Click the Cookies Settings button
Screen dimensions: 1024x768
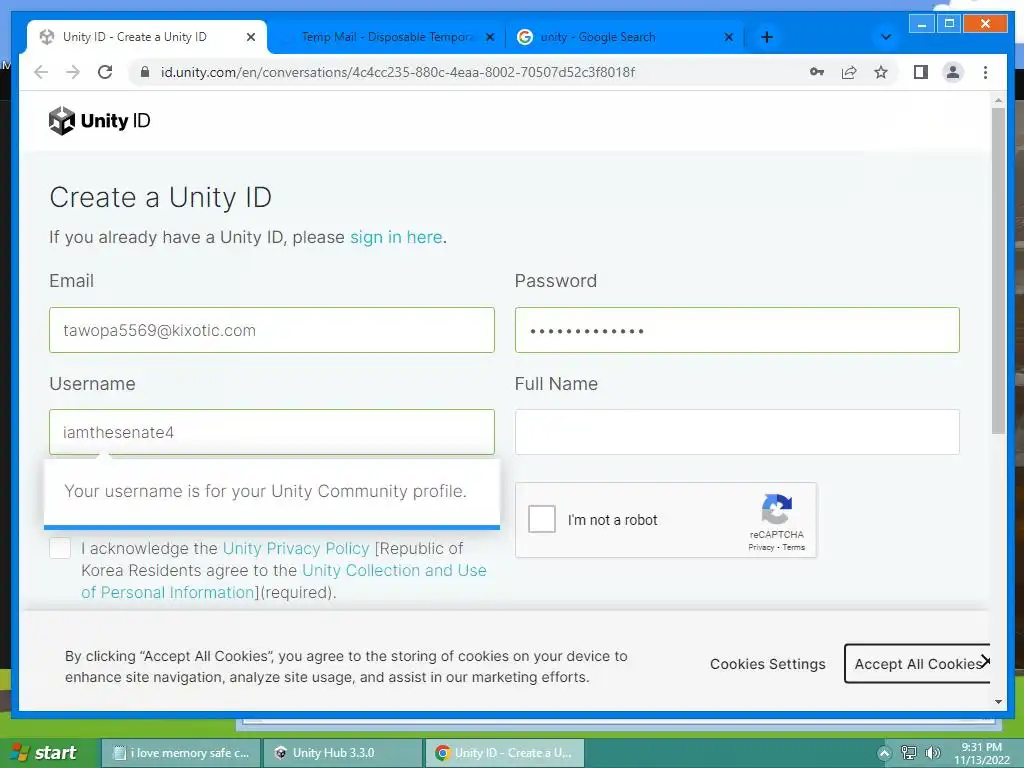coord(767,664)
